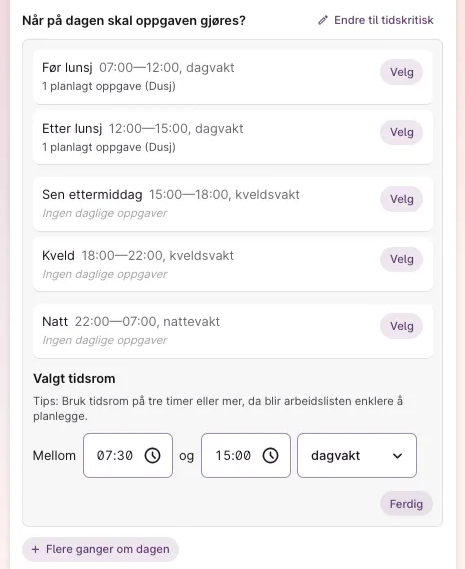Choose Velg for Natt slot
This screenshot has width=465, height=569.
click(x=401, y=326)
